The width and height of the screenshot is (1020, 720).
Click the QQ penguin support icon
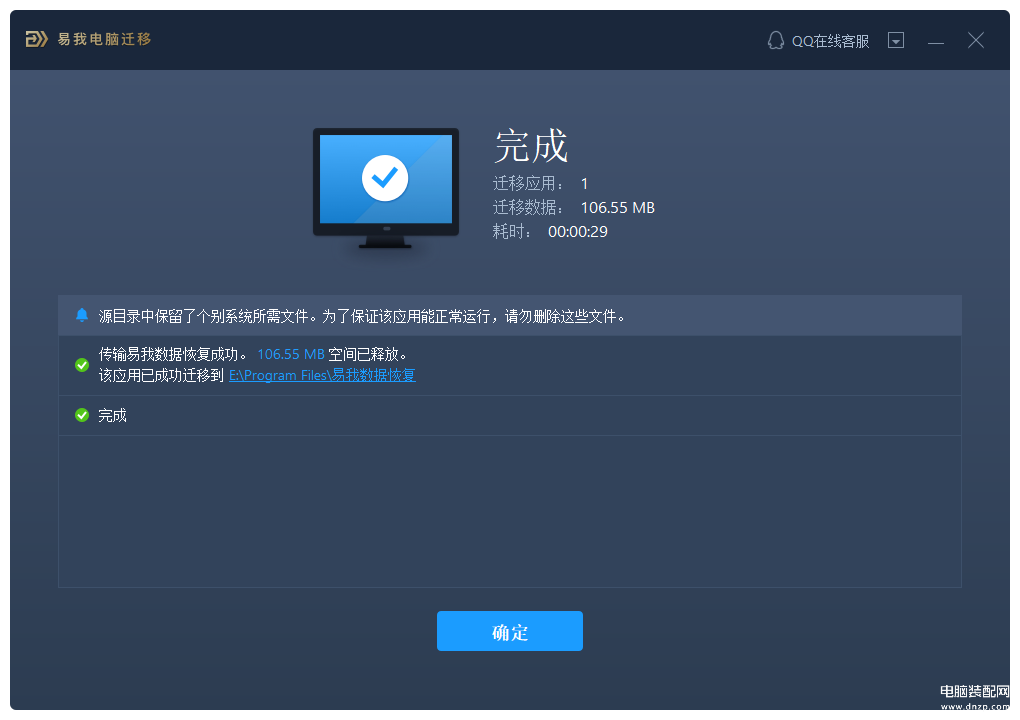pyautogui.click(x=775, y=40)
